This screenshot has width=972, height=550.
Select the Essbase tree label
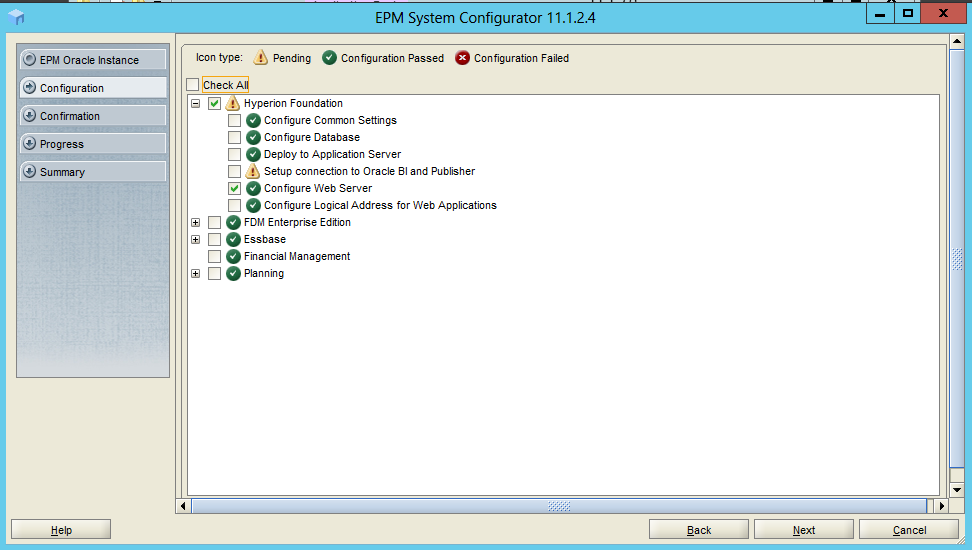[265, 239]
